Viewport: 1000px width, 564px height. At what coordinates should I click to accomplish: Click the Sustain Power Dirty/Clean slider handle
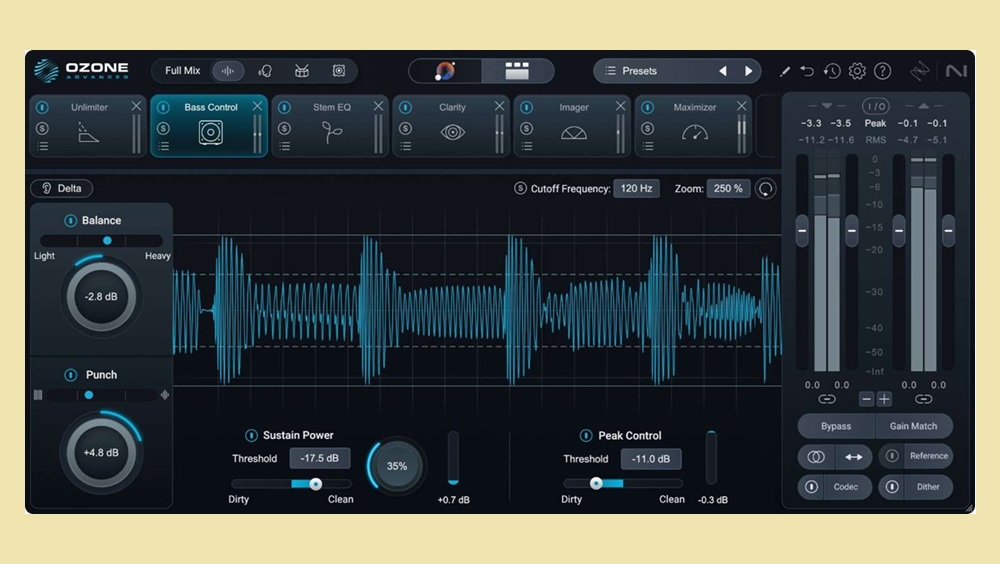point(315,483)
